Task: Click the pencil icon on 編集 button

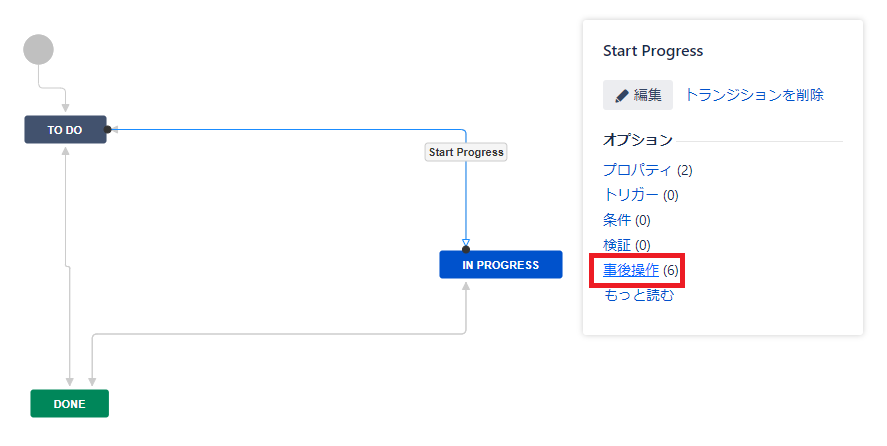Action: click(x=622, y=96)
